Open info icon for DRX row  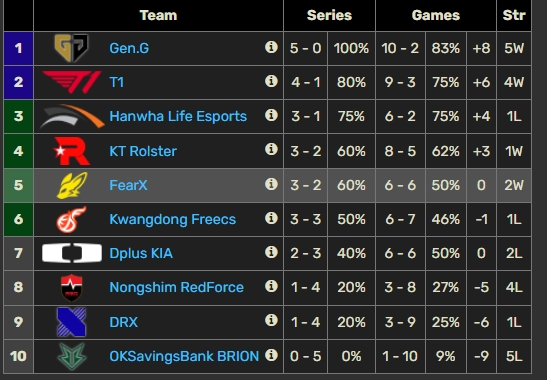(271, 320)
